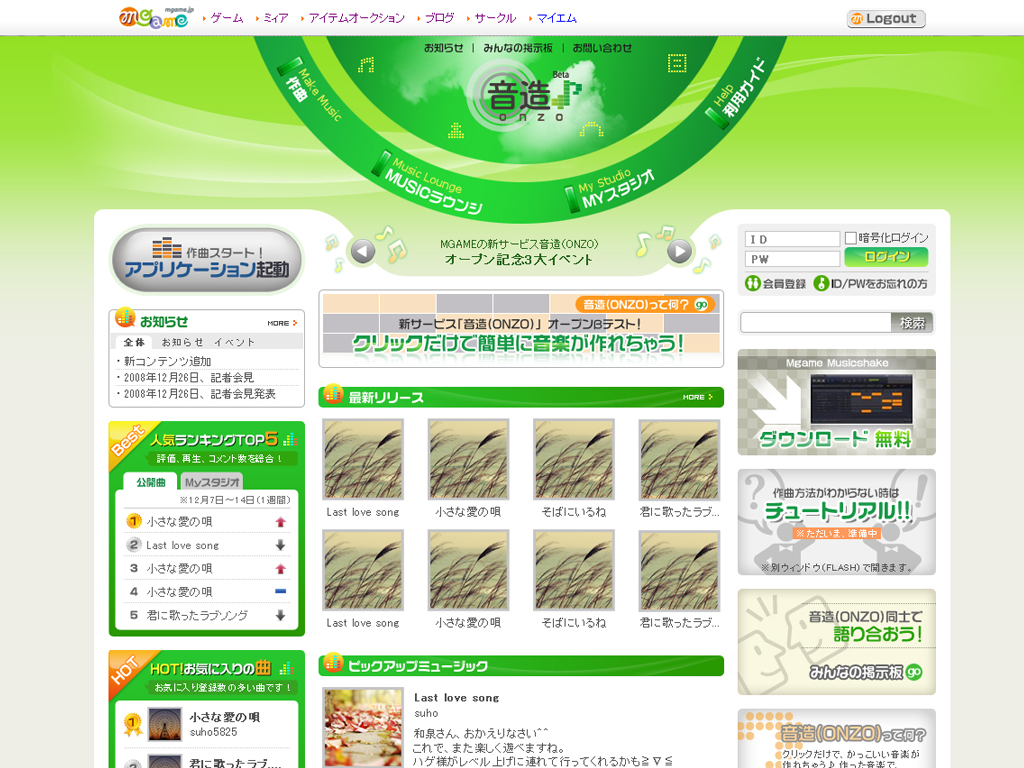This screenshot has height=768, width=1024.
Task: Open the サークル menu link
Action: click(495, 18)
